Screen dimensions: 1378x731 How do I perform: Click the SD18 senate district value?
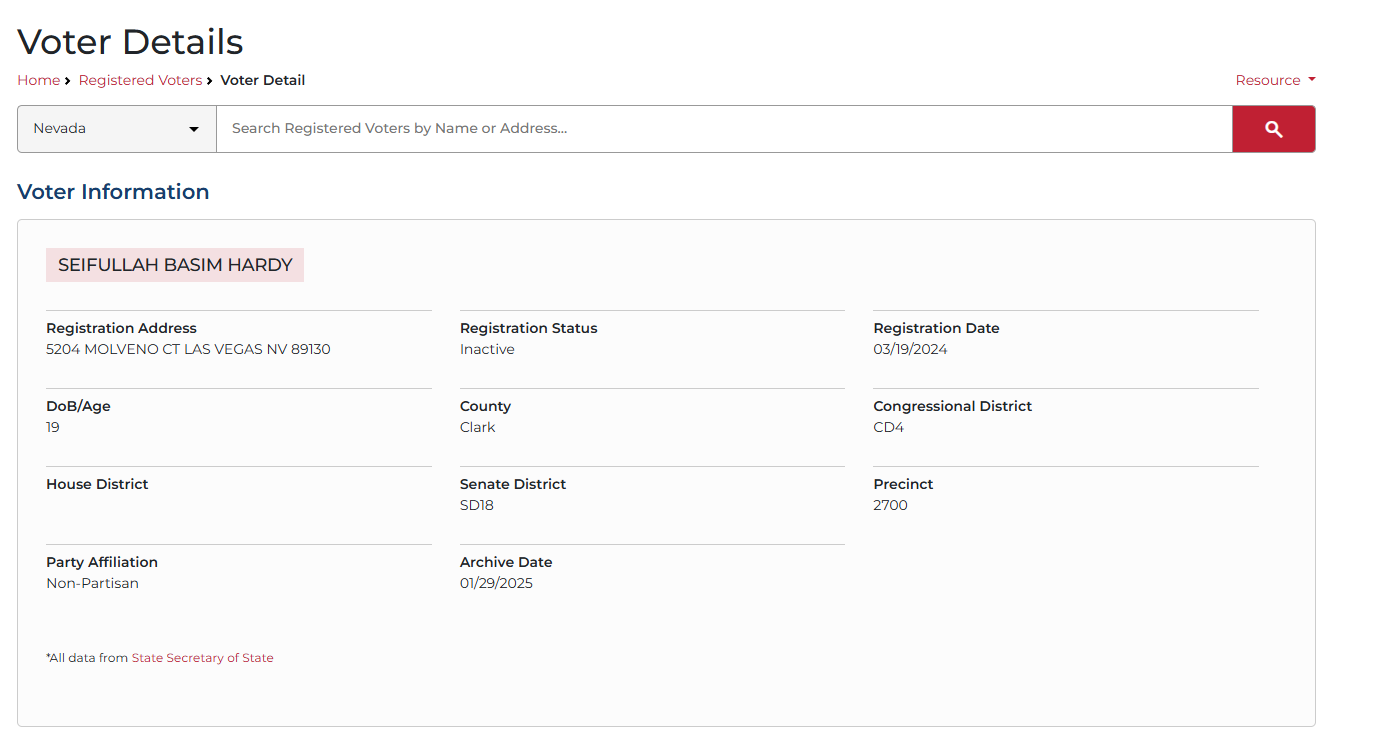[476, 505]
